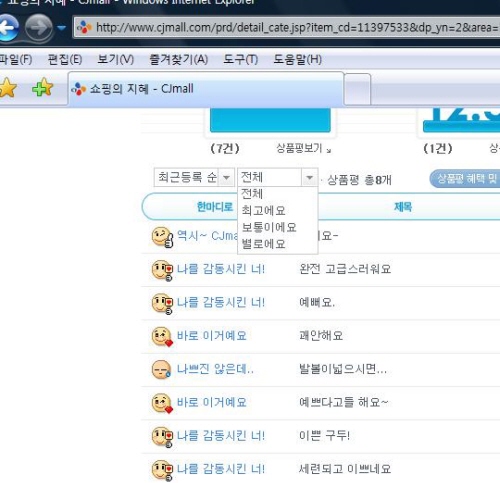Switch to the 쇼핑의 지혜 - CJmall tab
The width and height of the screenshot is (500, 483).
tap(206, 89)
